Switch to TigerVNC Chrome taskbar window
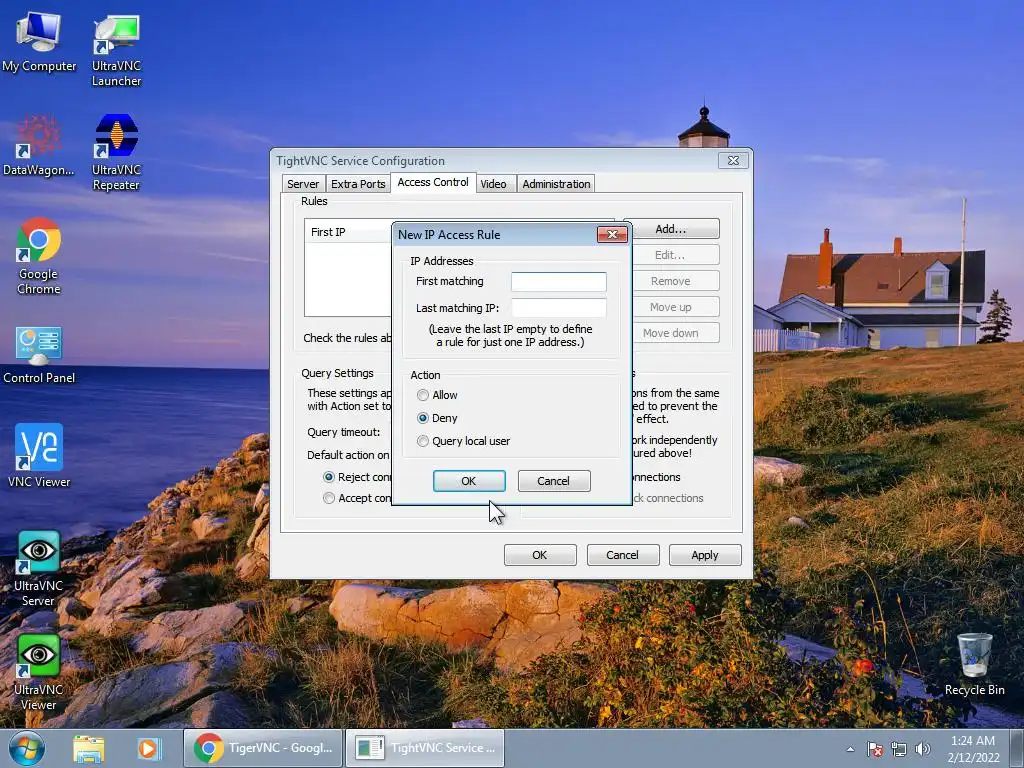Screen dimensions: 1024x768 263,748
